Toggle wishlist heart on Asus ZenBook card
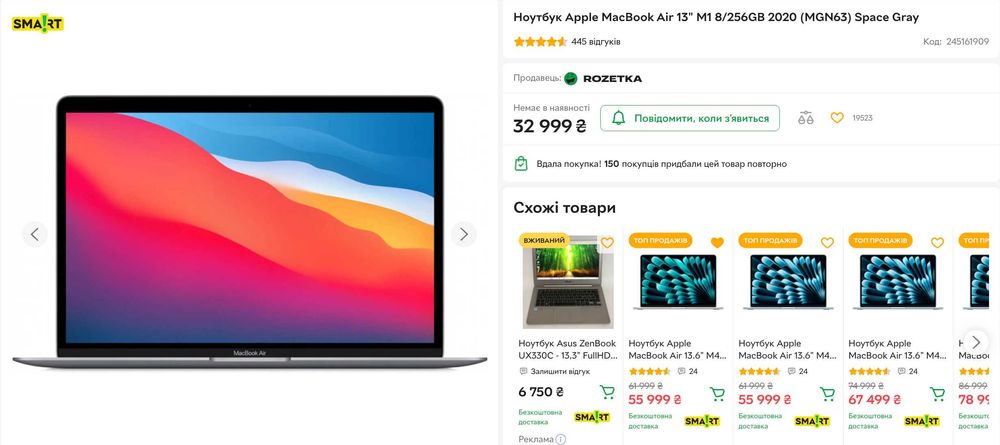This screenshot has height=445, width=1000. click(607, 243)
